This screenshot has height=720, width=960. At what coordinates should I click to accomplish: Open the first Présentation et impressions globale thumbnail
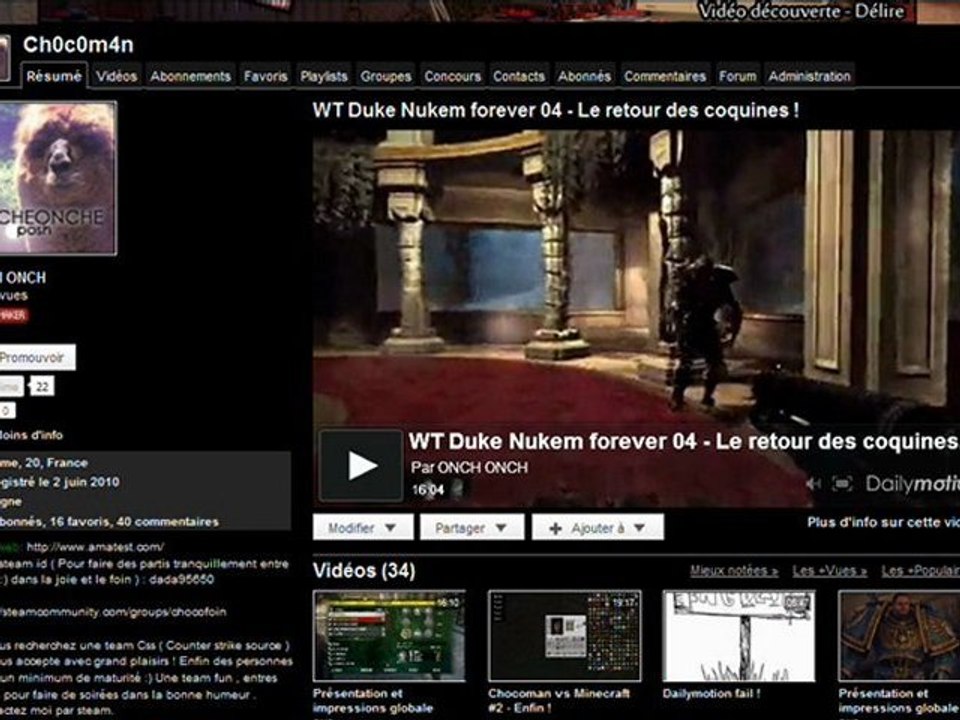coord(389,636)
